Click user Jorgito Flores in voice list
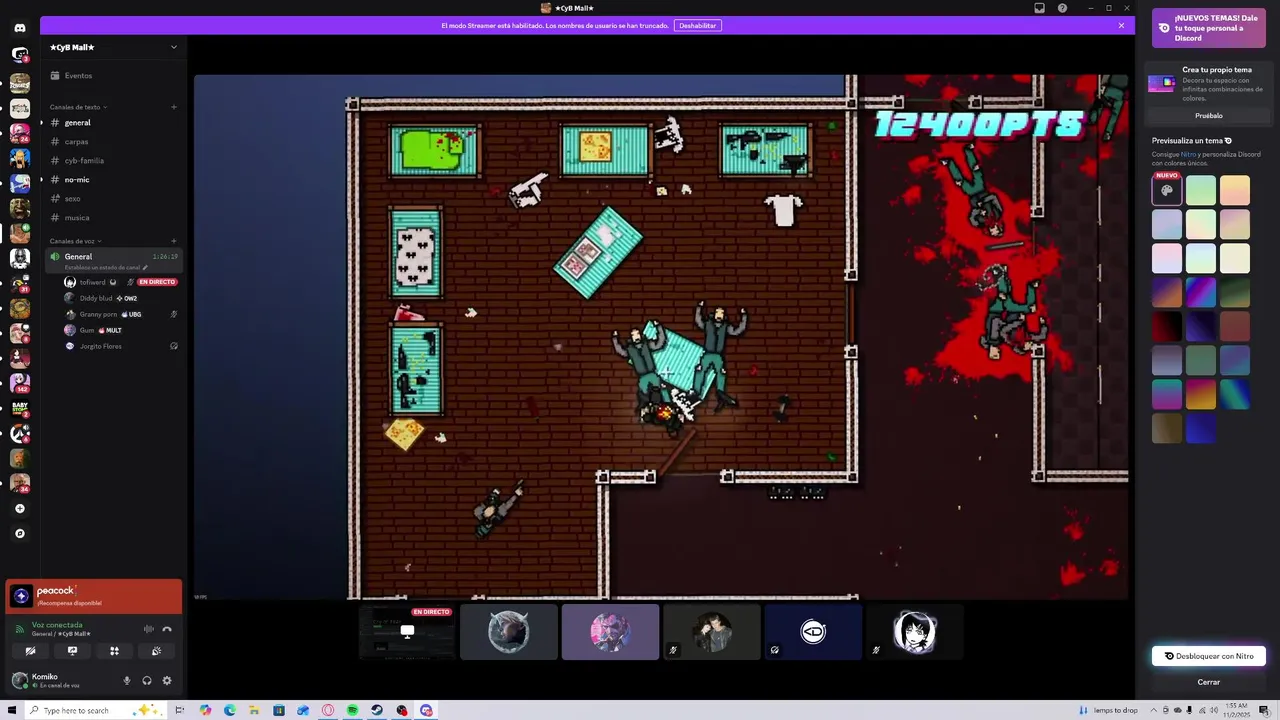 pos(100,346)
